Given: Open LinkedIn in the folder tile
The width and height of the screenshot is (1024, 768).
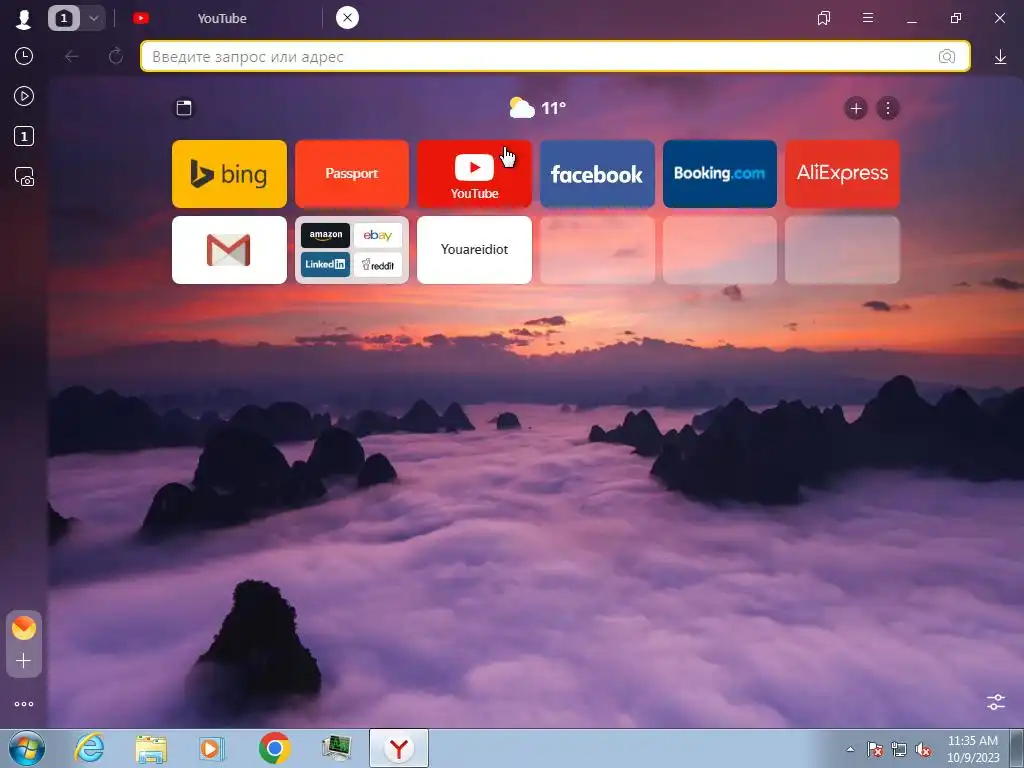Looking at the screenshot, I should [x=325, y=264].
